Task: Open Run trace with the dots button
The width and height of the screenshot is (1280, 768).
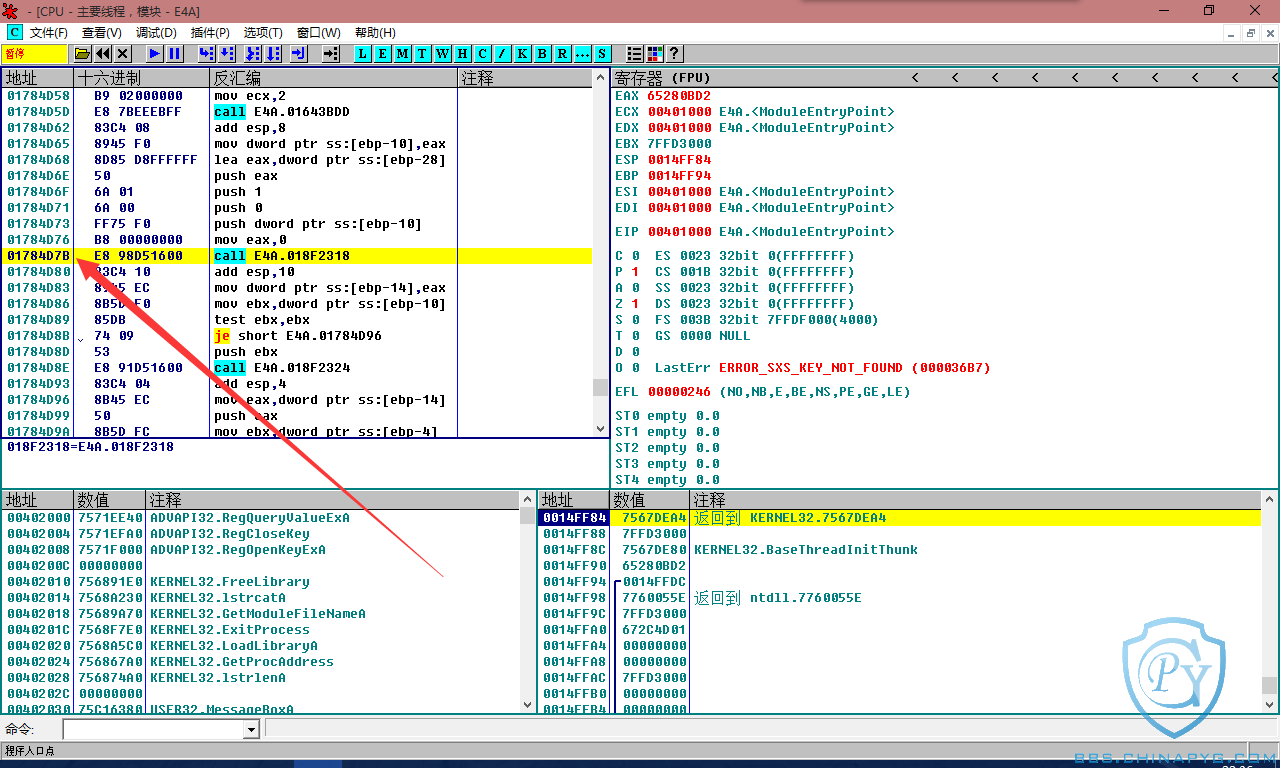Action: 583,53
